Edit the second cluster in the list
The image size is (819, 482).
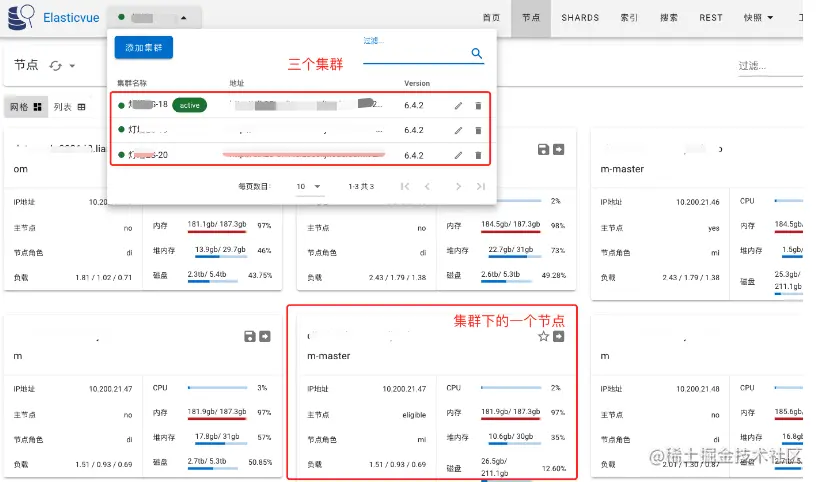click(458, 131)
